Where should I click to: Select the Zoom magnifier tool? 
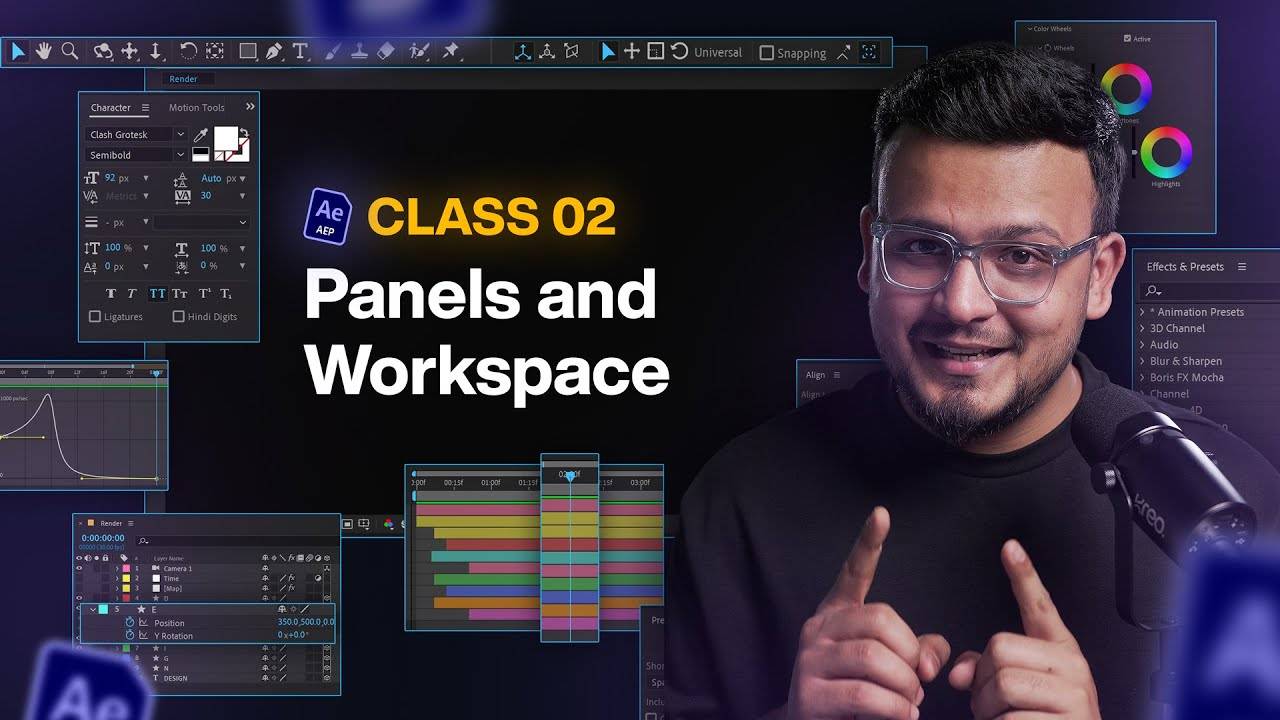click(x=70, y=51)
